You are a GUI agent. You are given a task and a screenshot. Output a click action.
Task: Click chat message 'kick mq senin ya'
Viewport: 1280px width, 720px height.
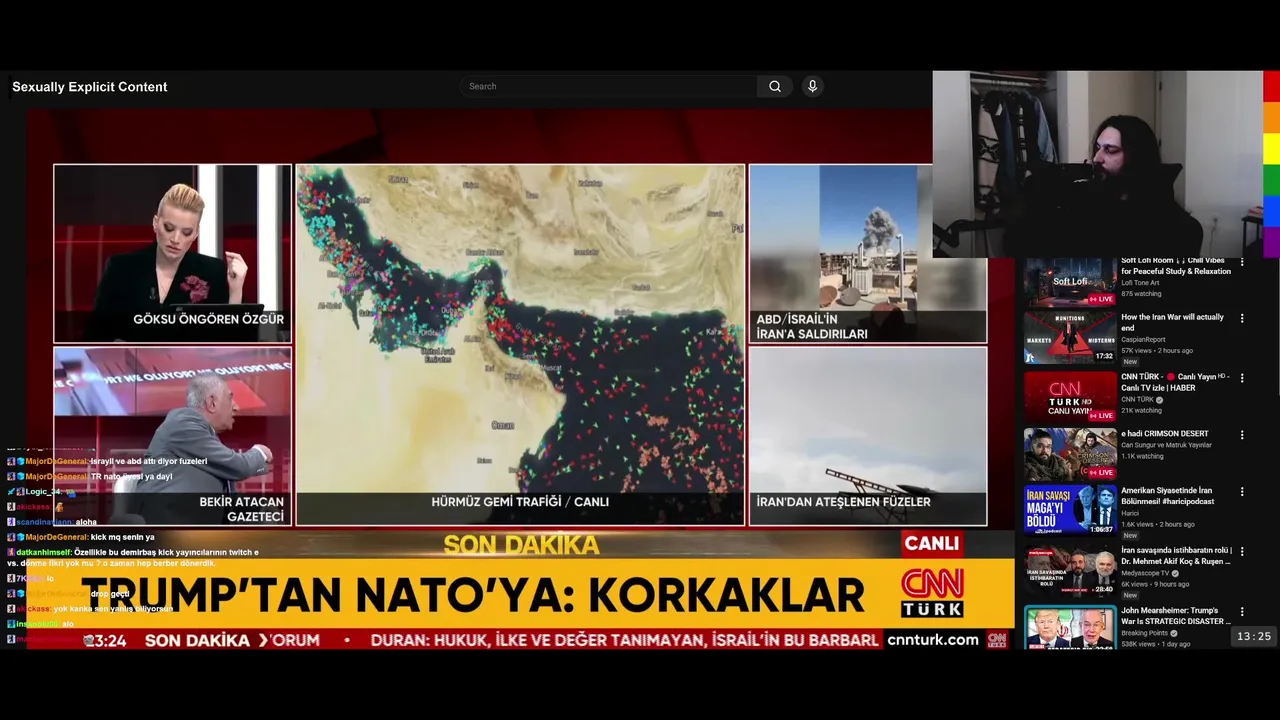click(x=122, y=537)
